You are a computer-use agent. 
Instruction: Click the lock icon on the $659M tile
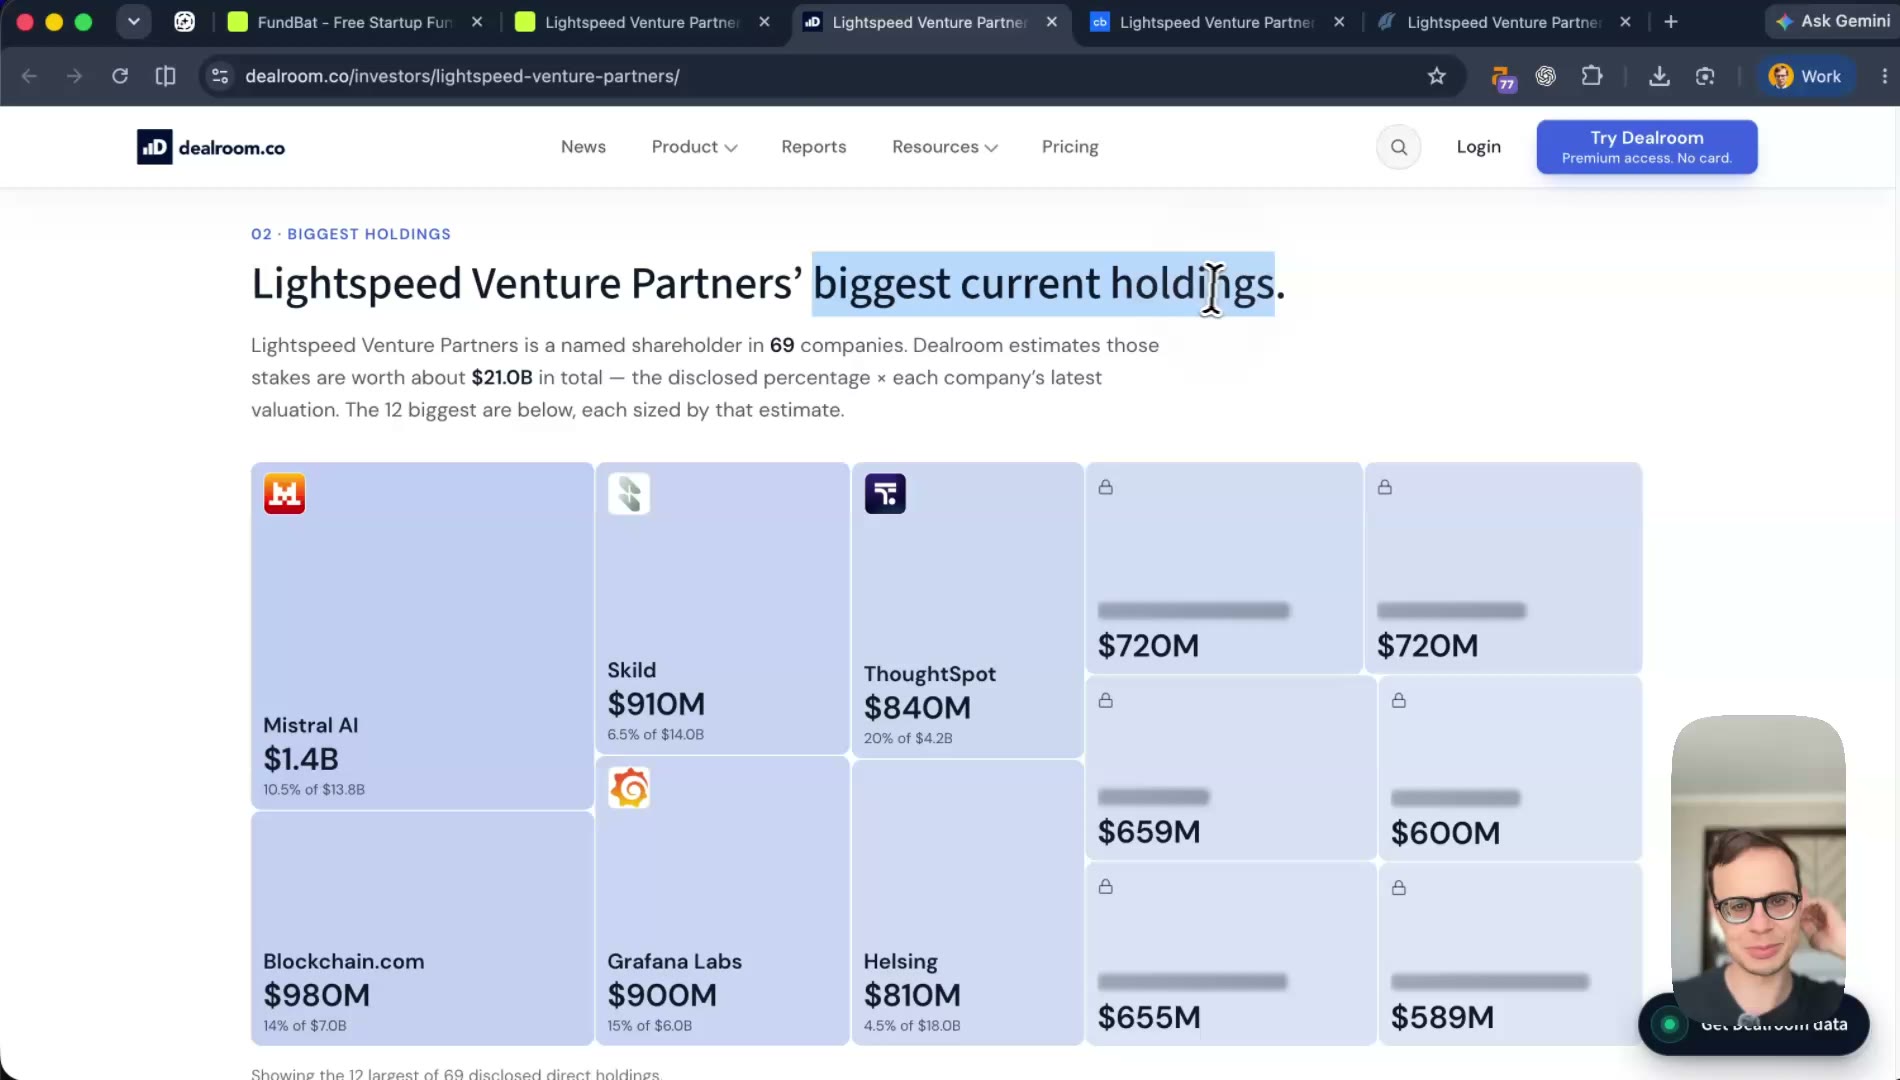[x=1106, y=700]
